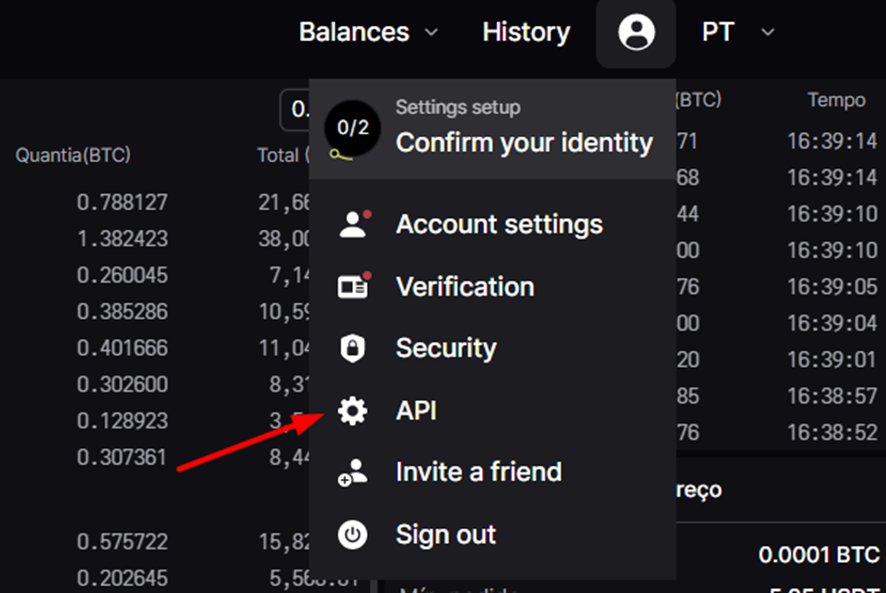
Task: Click Confirm your identity link
Action: (524, 143)
